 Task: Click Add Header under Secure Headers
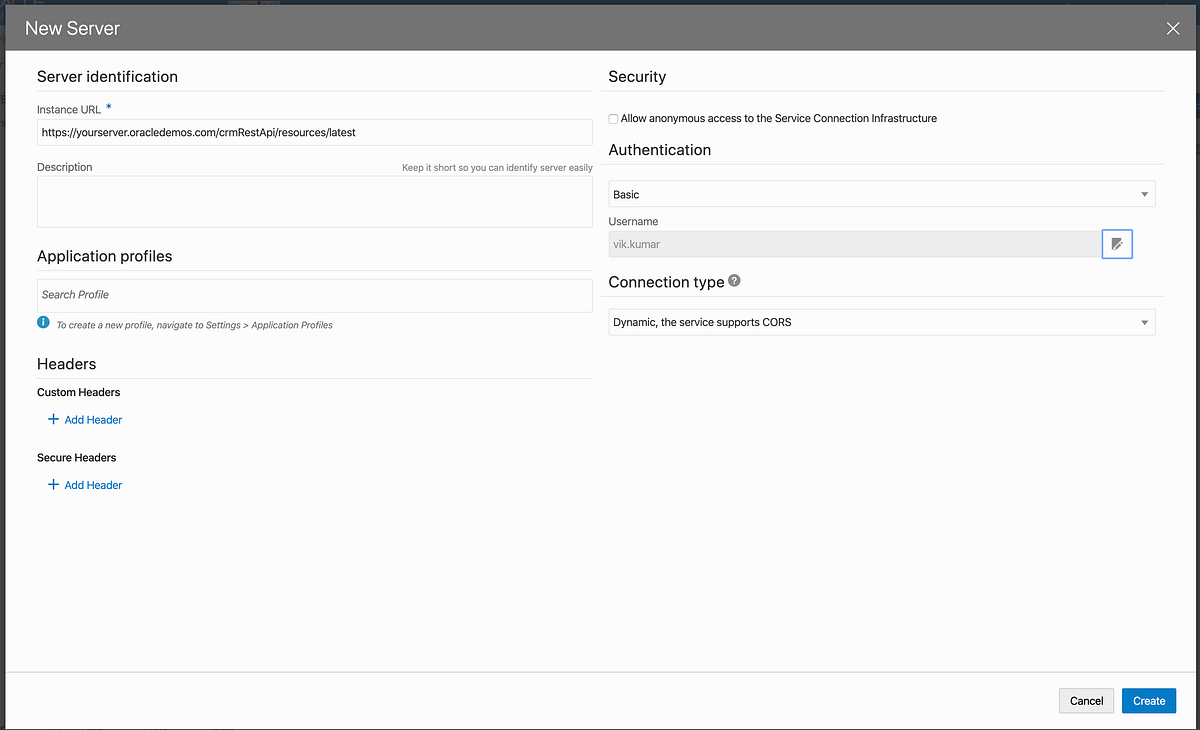[92, 484]
